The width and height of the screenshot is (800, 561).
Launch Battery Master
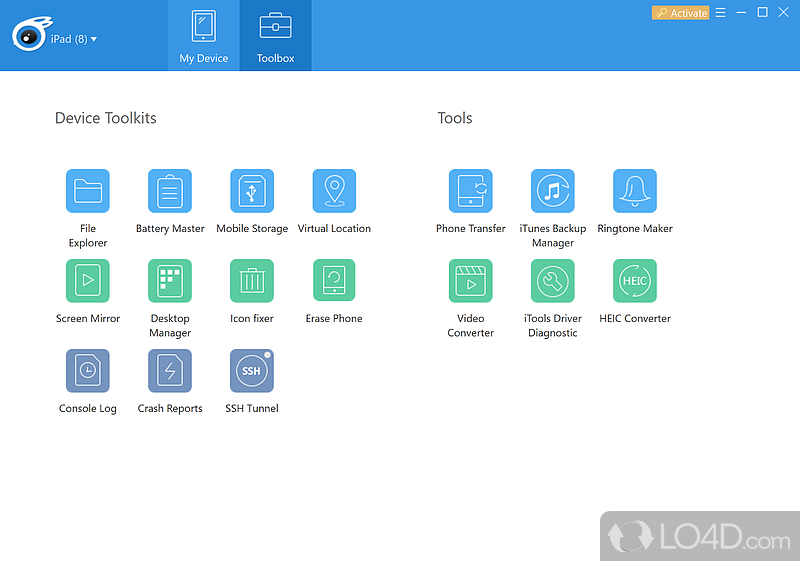pyautogui.click(x=170, y=191)
